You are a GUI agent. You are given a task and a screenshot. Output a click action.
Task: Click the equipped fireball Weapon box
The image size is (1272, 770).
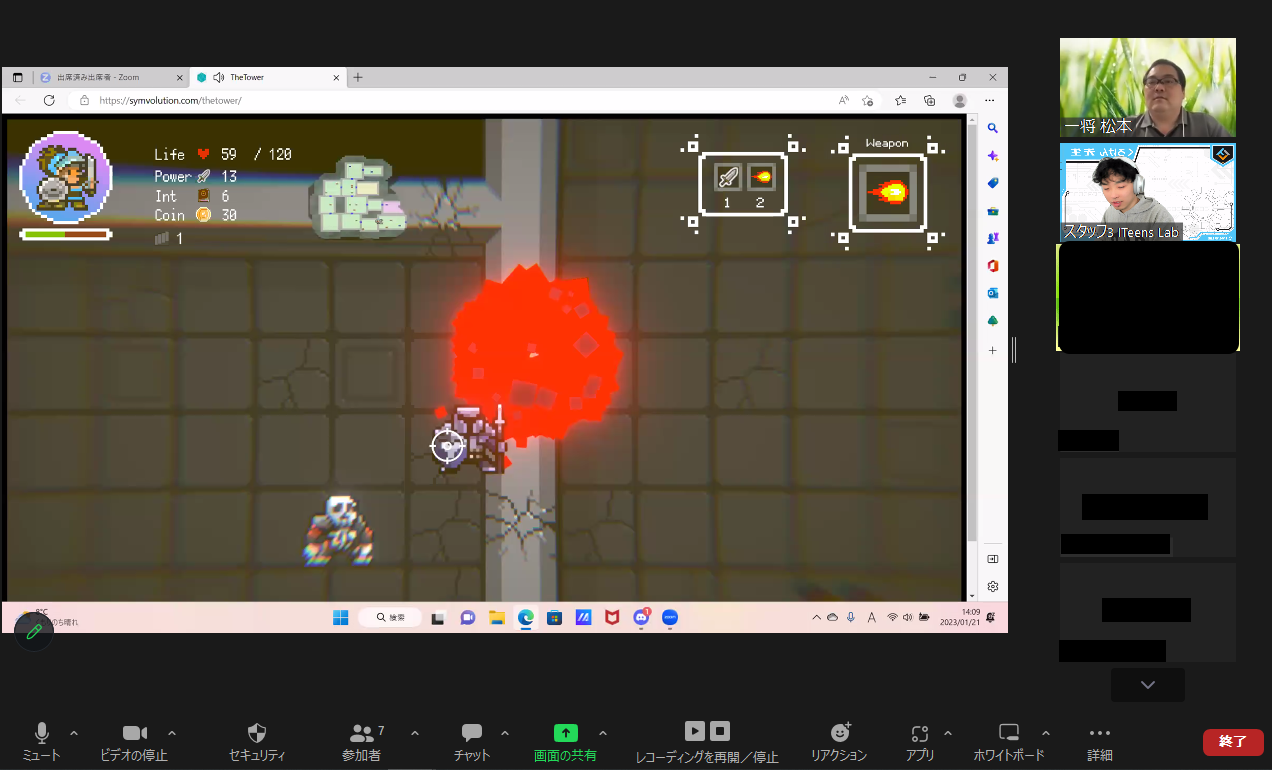click(x=887, y=191)
